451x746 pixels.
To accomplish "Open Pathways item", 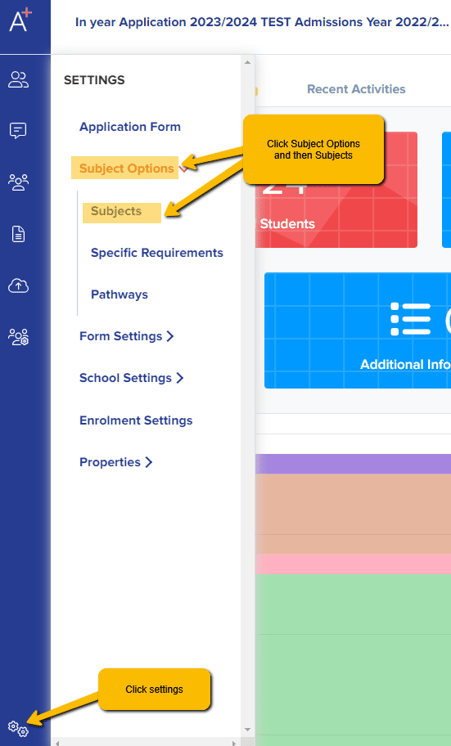I will 119,294.
